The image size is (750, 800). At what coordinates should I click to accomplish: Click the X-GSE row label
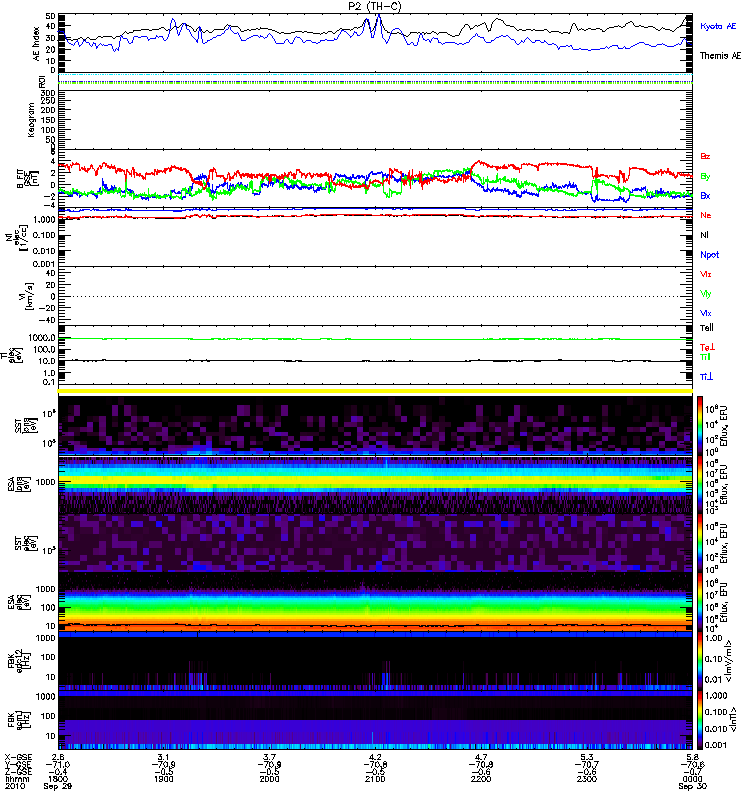[x=16, y=757]
